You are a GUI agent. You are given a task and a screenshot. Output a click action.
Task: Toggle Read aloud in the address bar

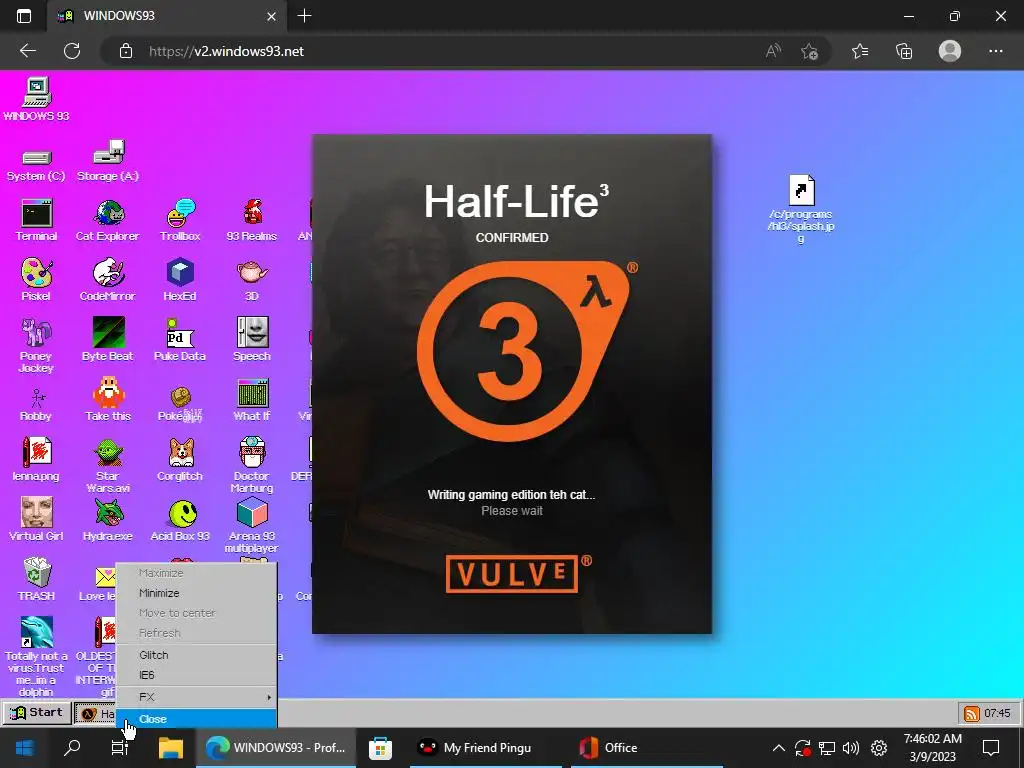pos(773,51)
